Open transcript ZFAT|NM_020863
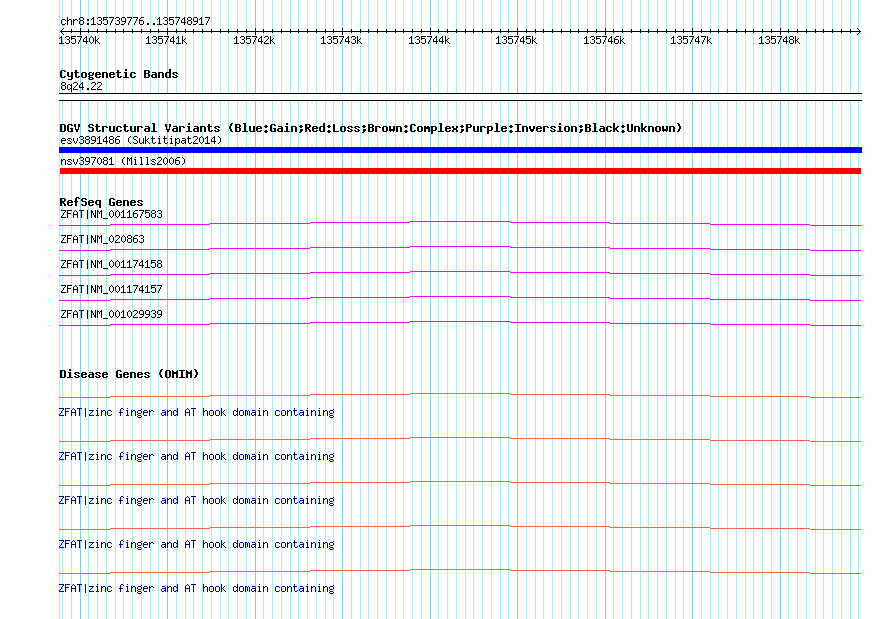This screenshot has width=890, height=619. tap(102, 239)
